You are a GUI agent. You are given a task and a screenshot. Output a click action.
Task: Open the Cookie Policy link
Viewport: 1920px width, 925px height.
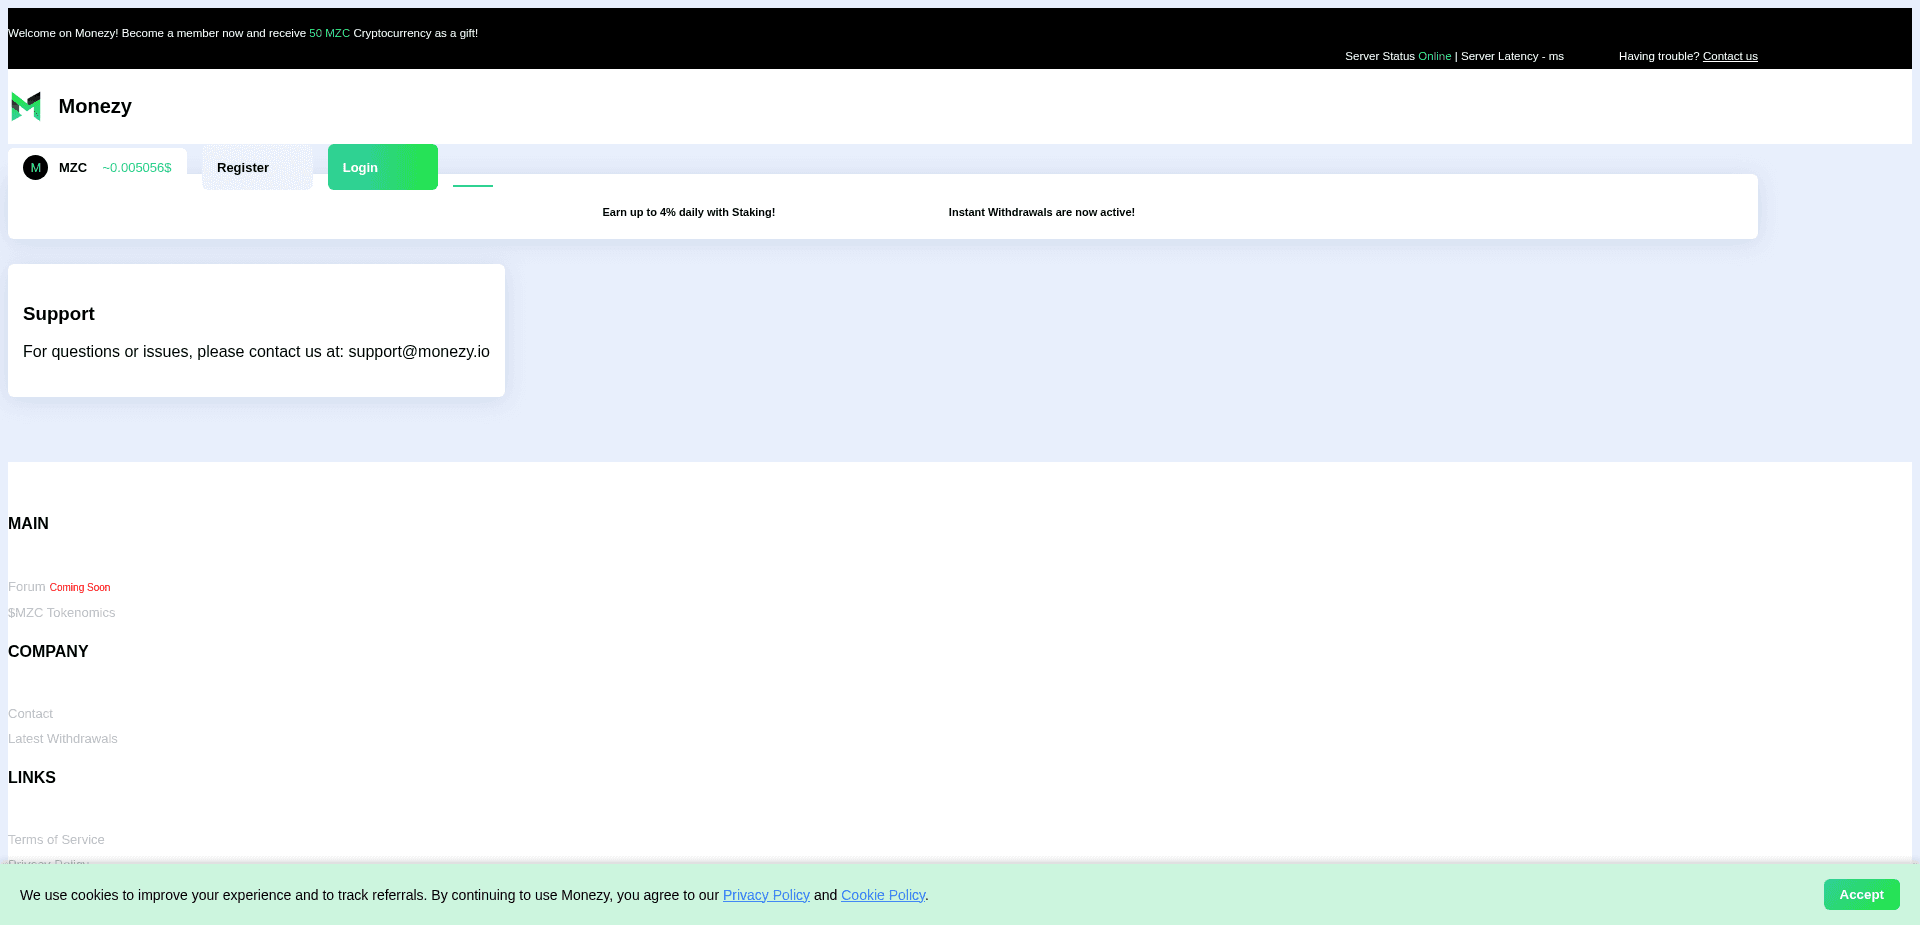coord(882,895)
